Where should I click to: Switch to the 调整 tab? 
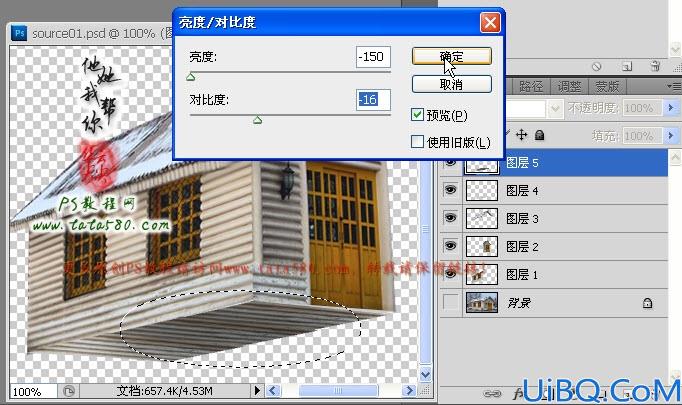569,87
